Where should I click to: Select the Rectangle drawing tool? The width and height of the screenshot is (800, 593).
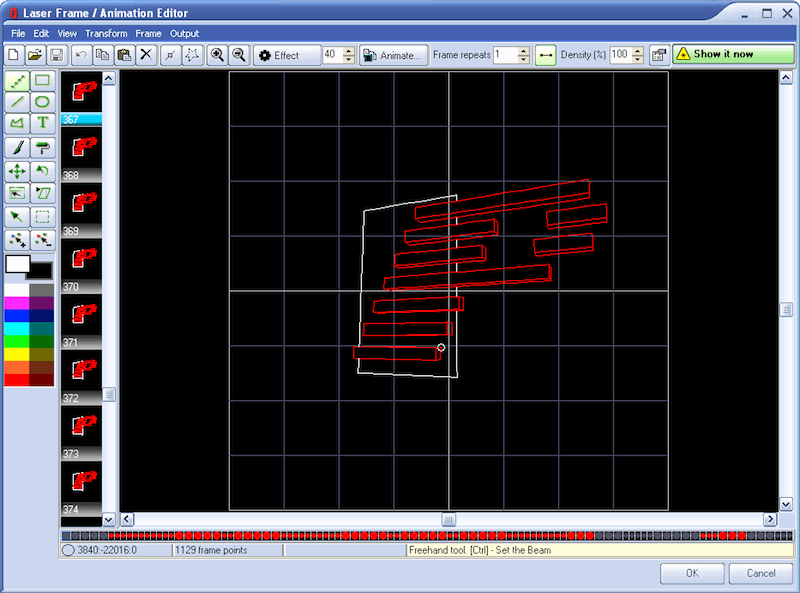click(x=42, y=81)
